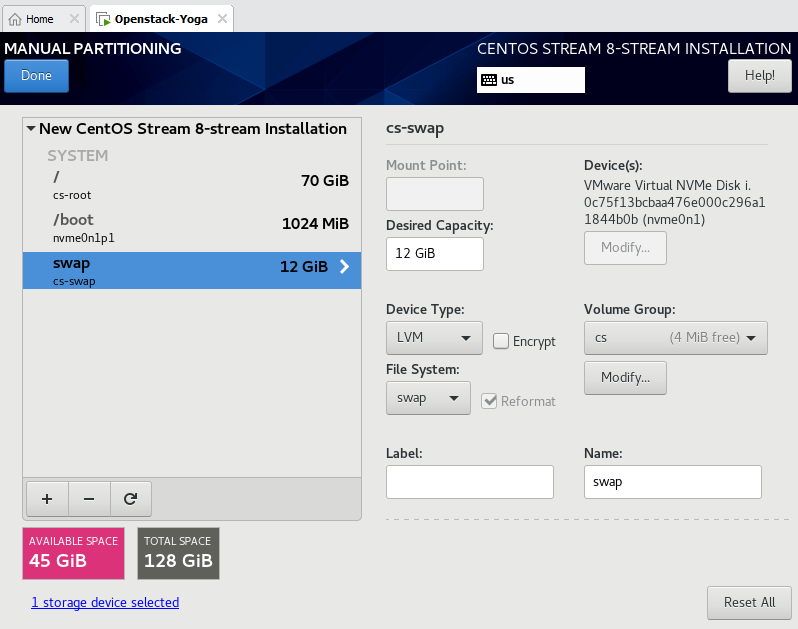Click the 70 GiB size value
The width and height of the screenshot is (798, 629).
(325, 181)
